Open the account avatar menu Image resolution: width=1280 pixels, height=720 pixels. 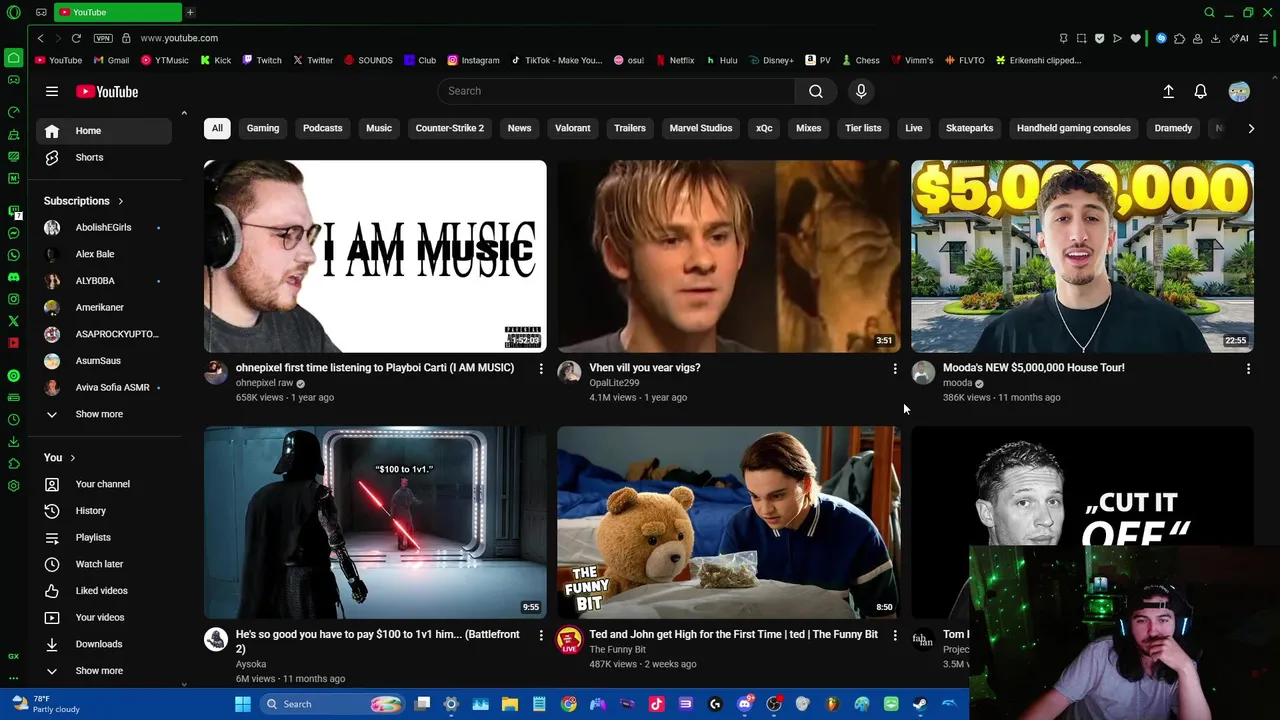1239,91
